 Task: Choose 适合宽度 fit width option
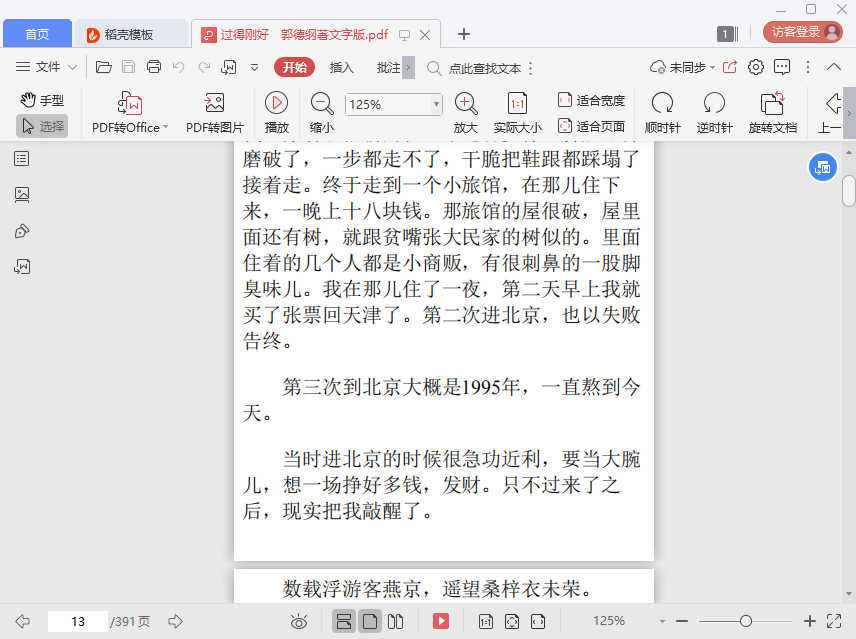[x=591, y=100]
